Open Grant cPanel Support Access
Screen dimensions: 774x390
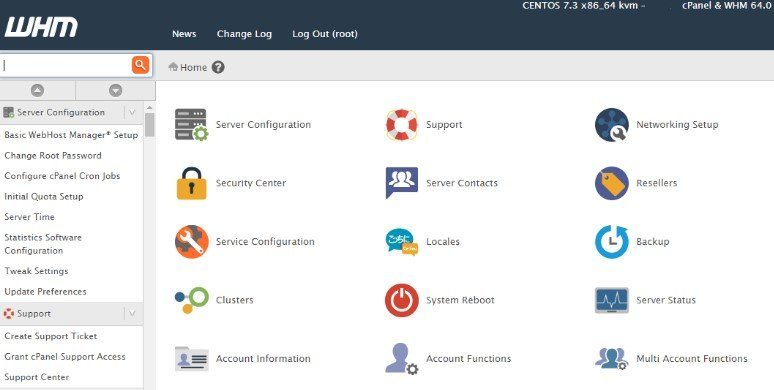(x=65, y=356)
